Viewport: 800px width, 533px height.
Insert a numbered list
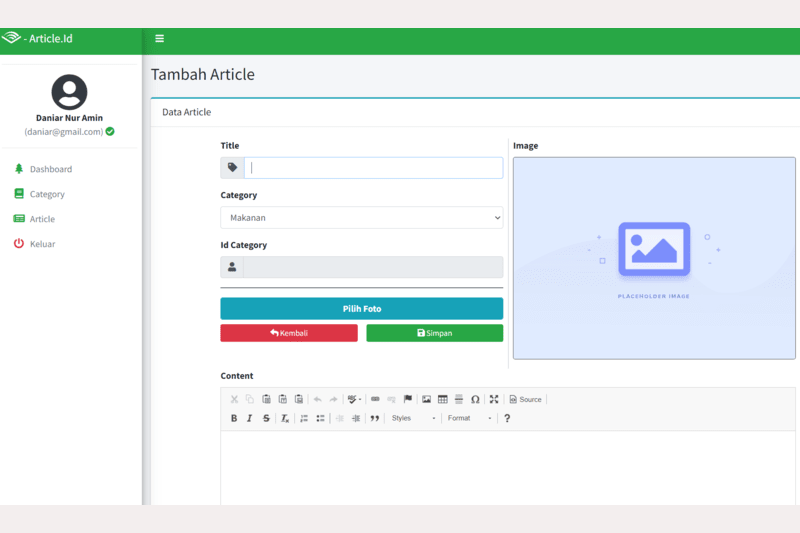coord(304,418)
